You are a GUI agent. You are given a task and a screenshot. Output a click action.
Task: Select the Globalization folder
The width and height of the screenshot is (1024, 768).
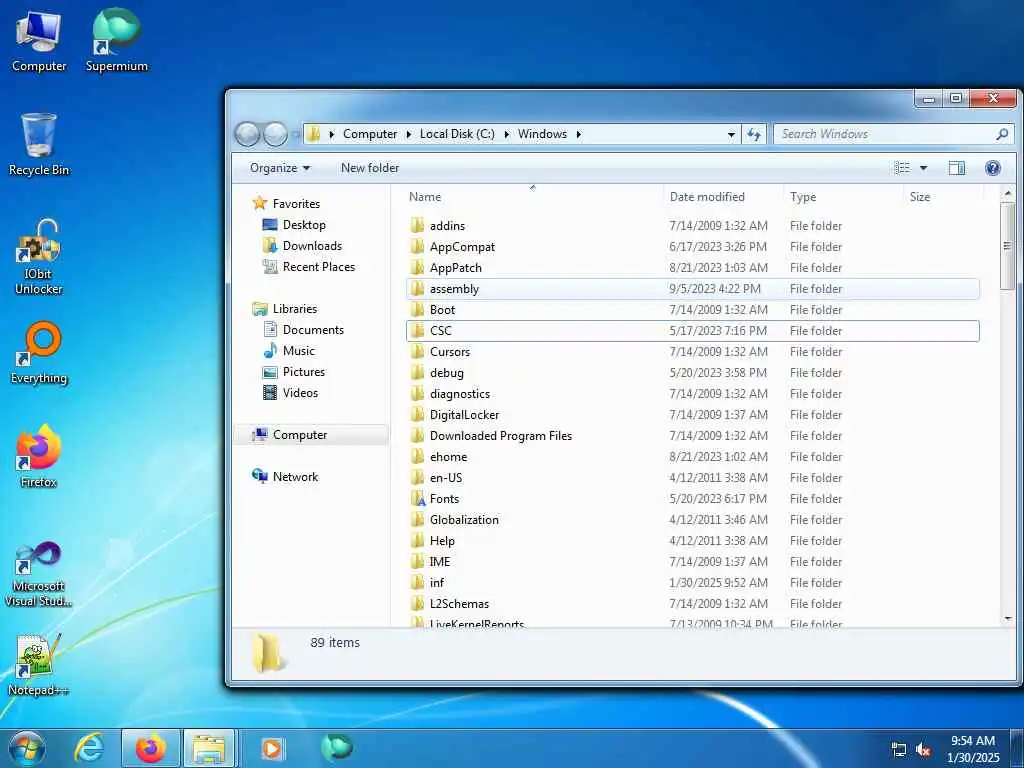[692, 520]
